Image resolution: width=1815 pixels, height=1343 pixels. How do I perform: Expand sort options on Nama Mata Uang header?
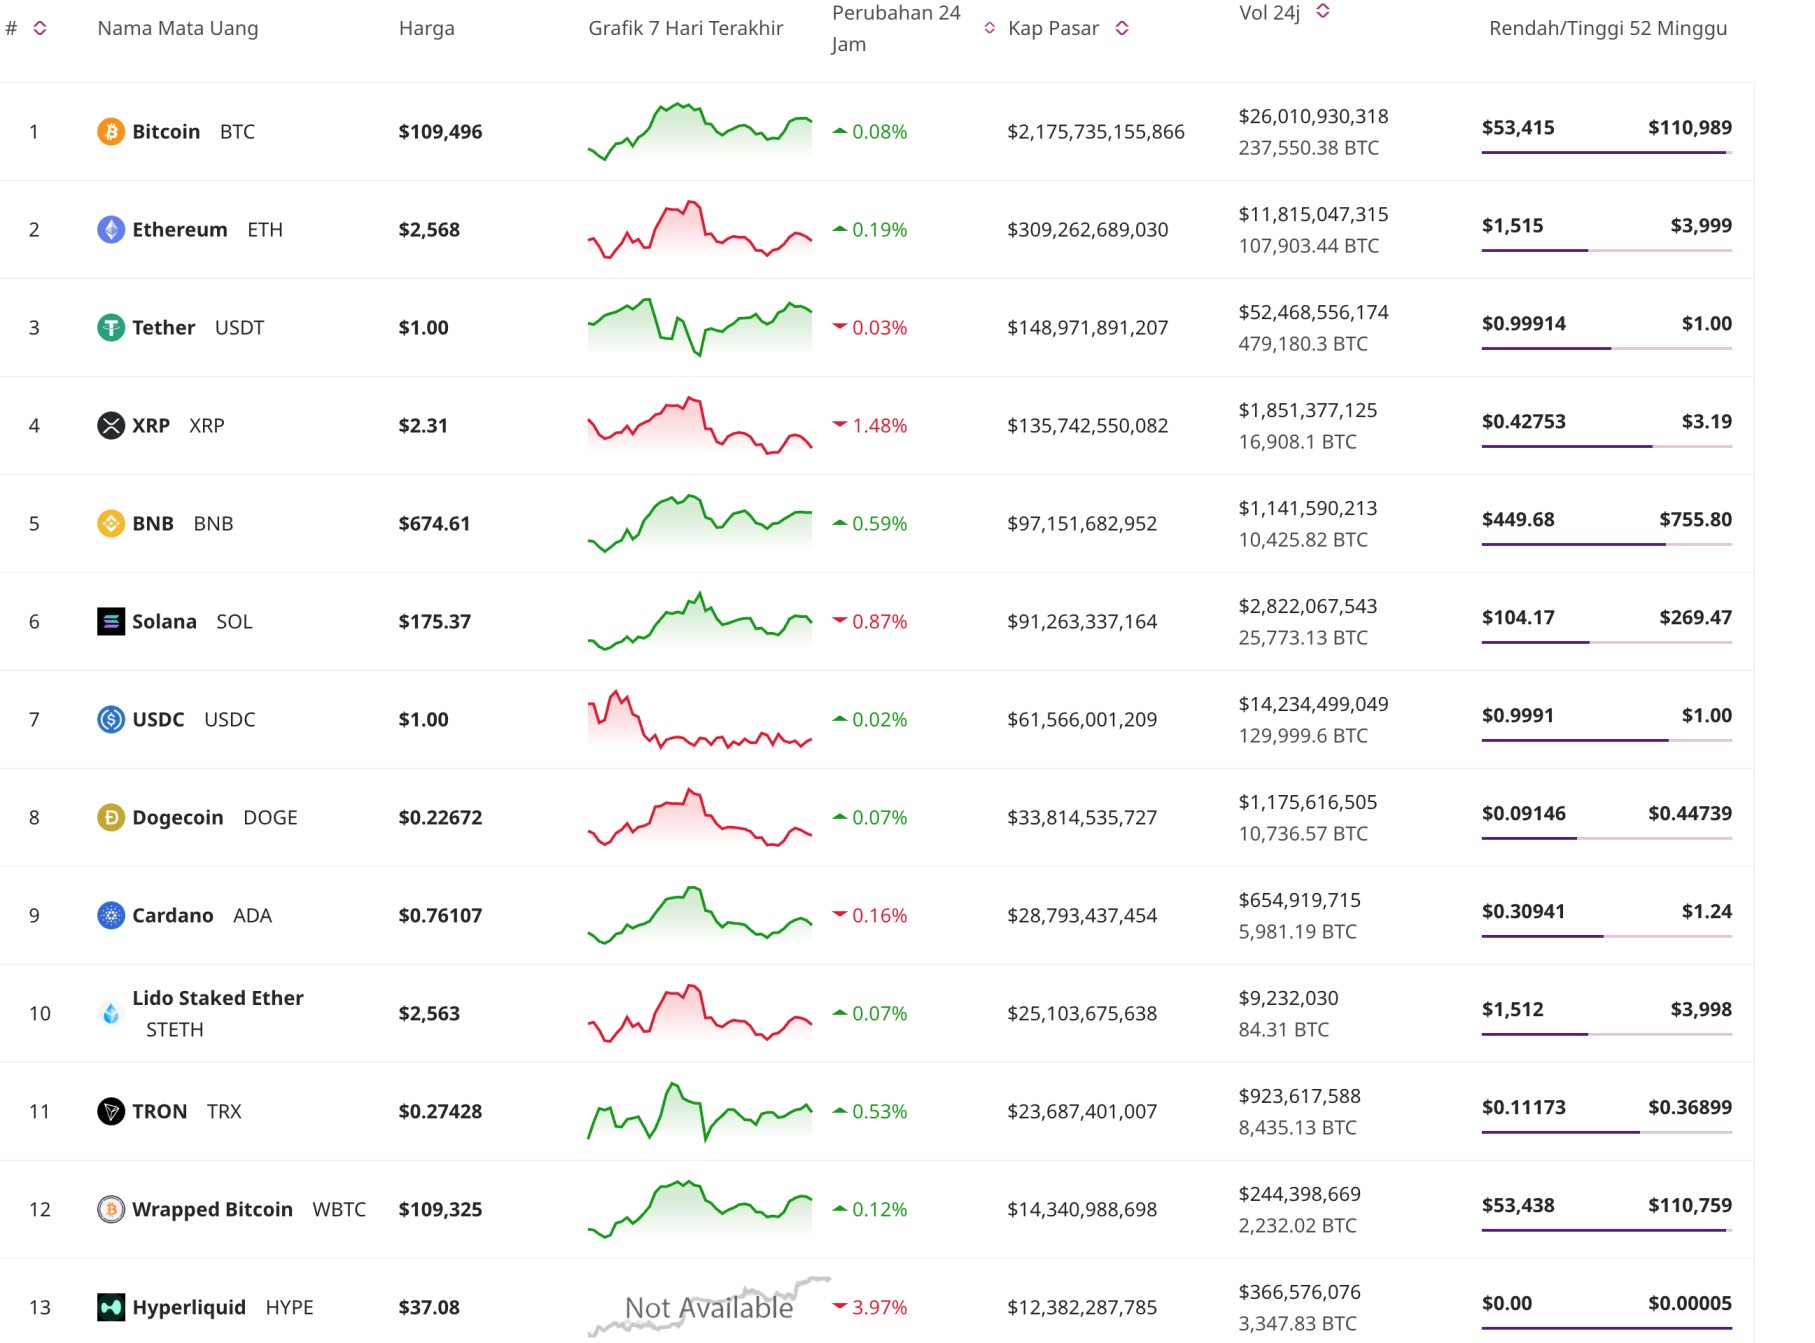coord(177,28)
